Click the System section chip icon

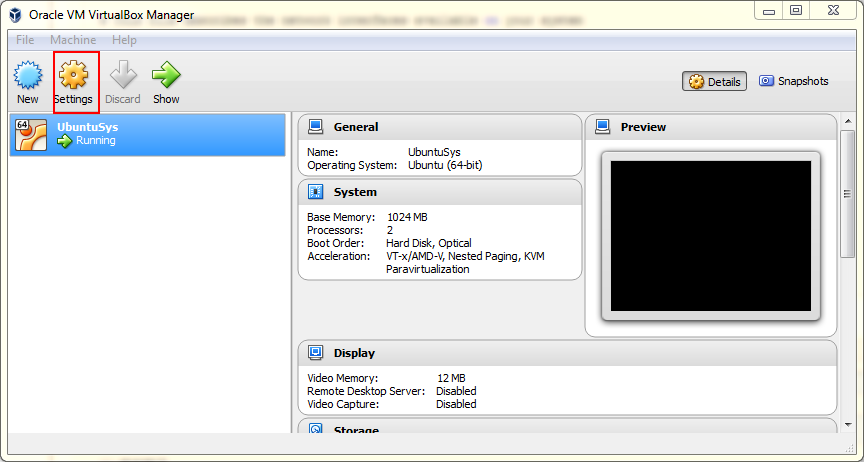pyautogui.click(x=316, y=192)
